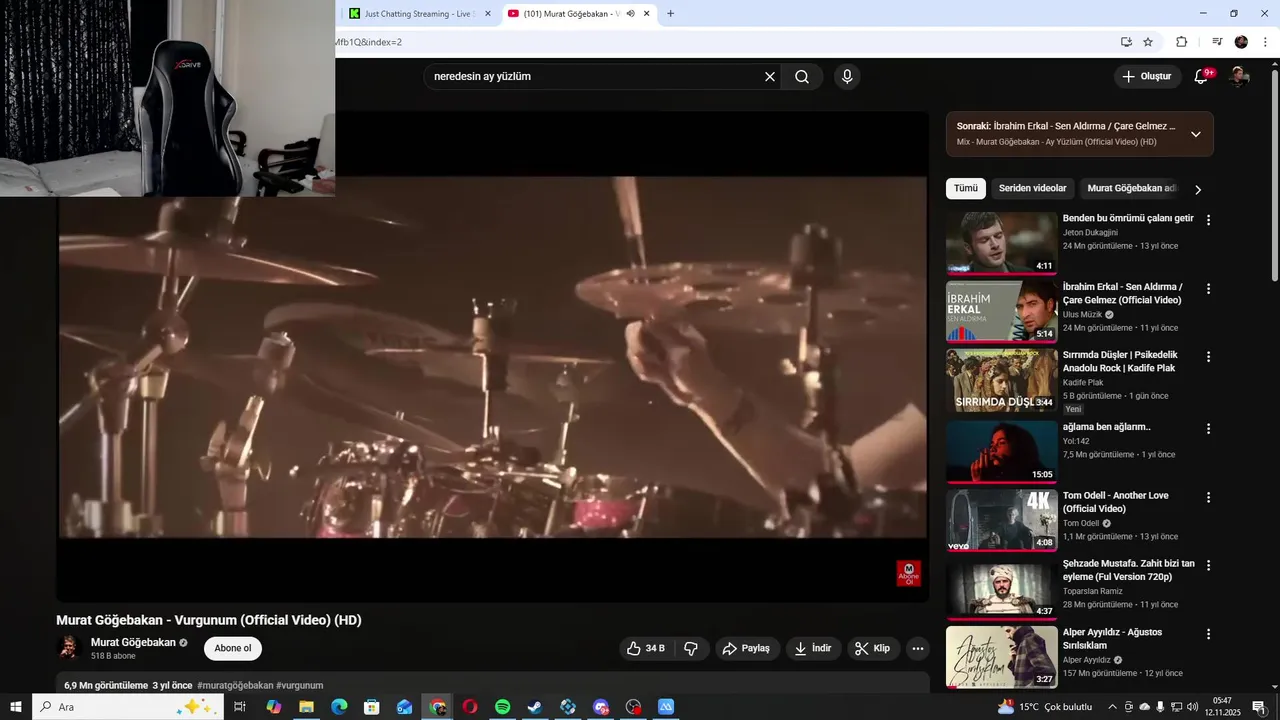
Task: Open Benden bu ömrümü çalanı getir thumbnail
Action: click(x=1001, y=243)
